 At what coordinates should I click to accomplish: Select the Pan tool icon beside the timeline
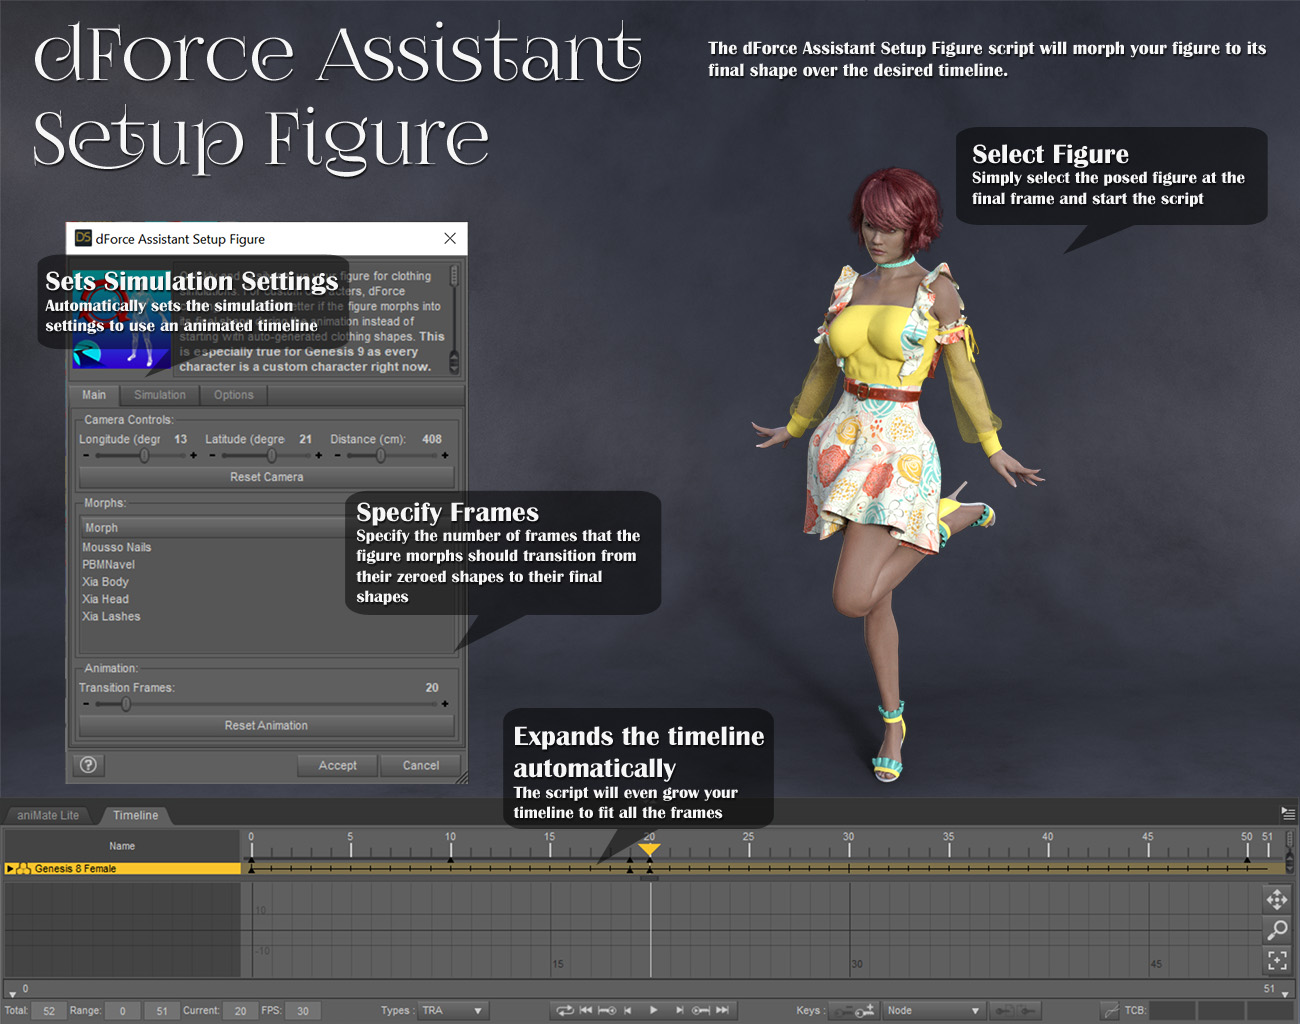pyautogui.click(x=1277, y=900)
